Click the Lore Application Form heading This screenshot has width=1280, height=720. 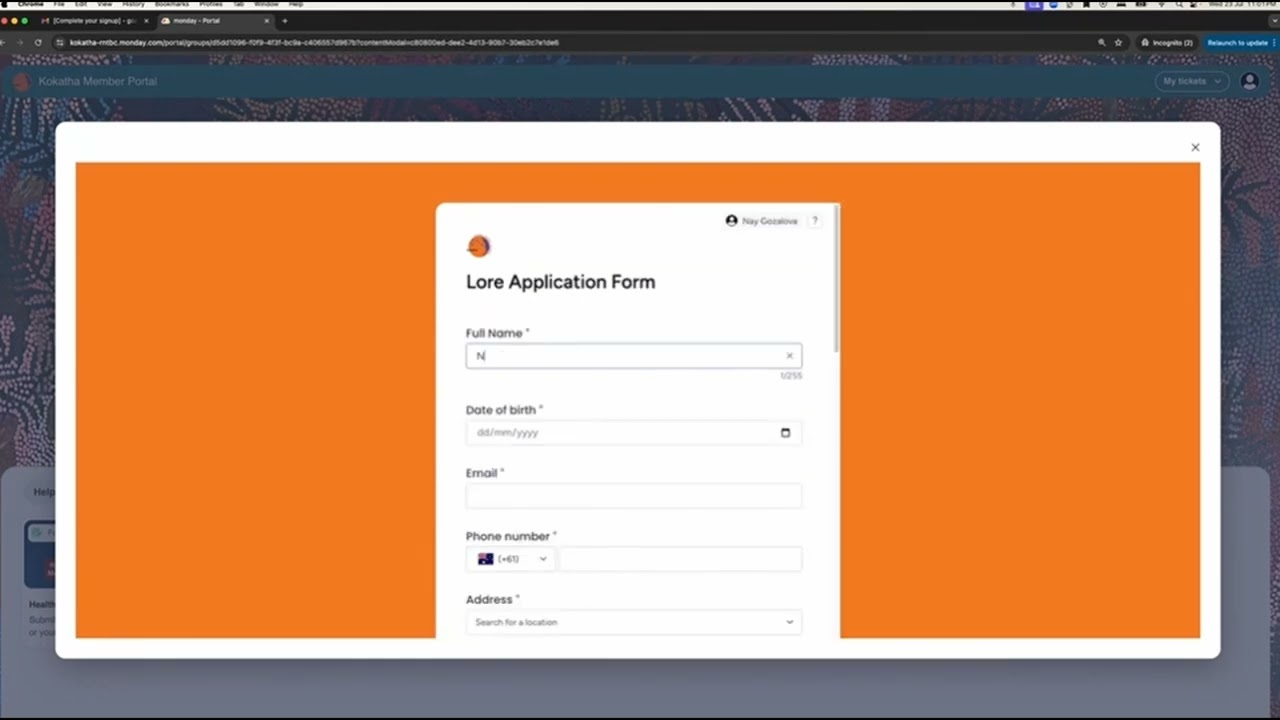[560, 282]
